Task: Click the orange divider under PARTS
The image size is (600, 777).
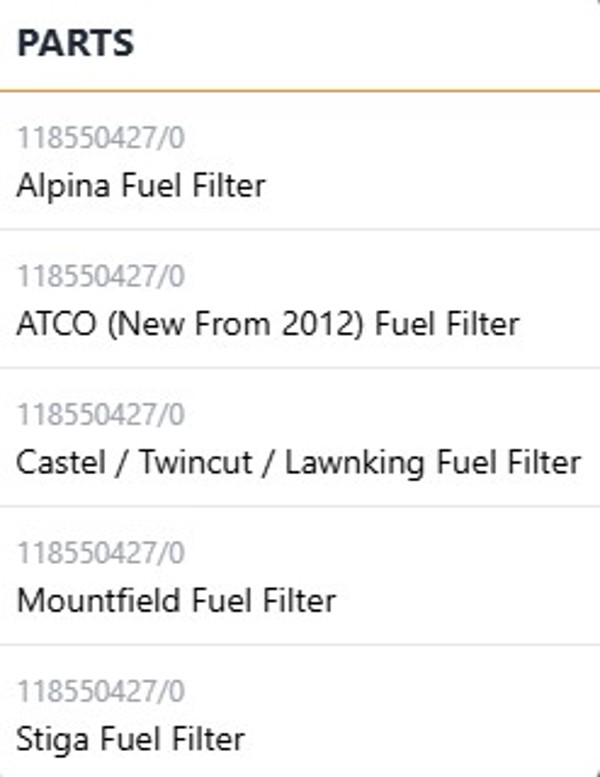Action: coord(300,91)
